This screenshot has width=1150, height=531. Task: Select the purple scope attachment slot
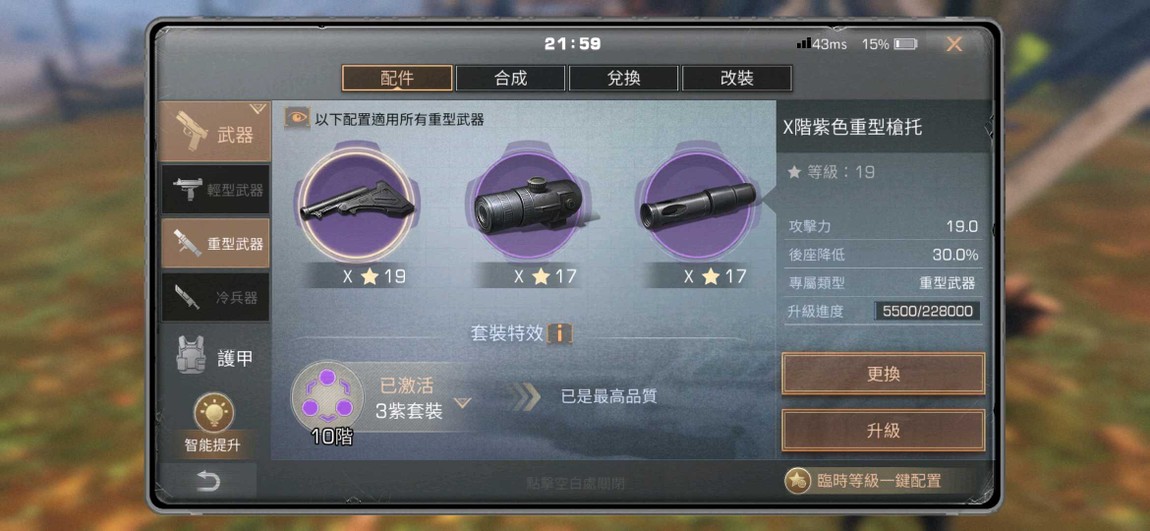[x=528, y=203]
